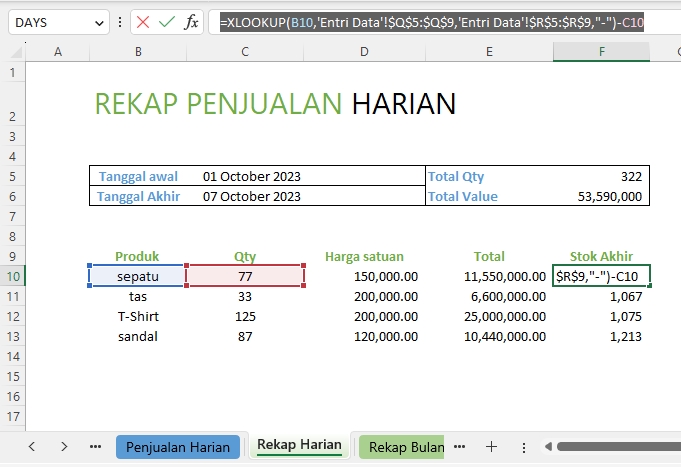Viewport: 681px width, 467px height.
Task: Select the Total Value label cell
Action: [489, 196]
